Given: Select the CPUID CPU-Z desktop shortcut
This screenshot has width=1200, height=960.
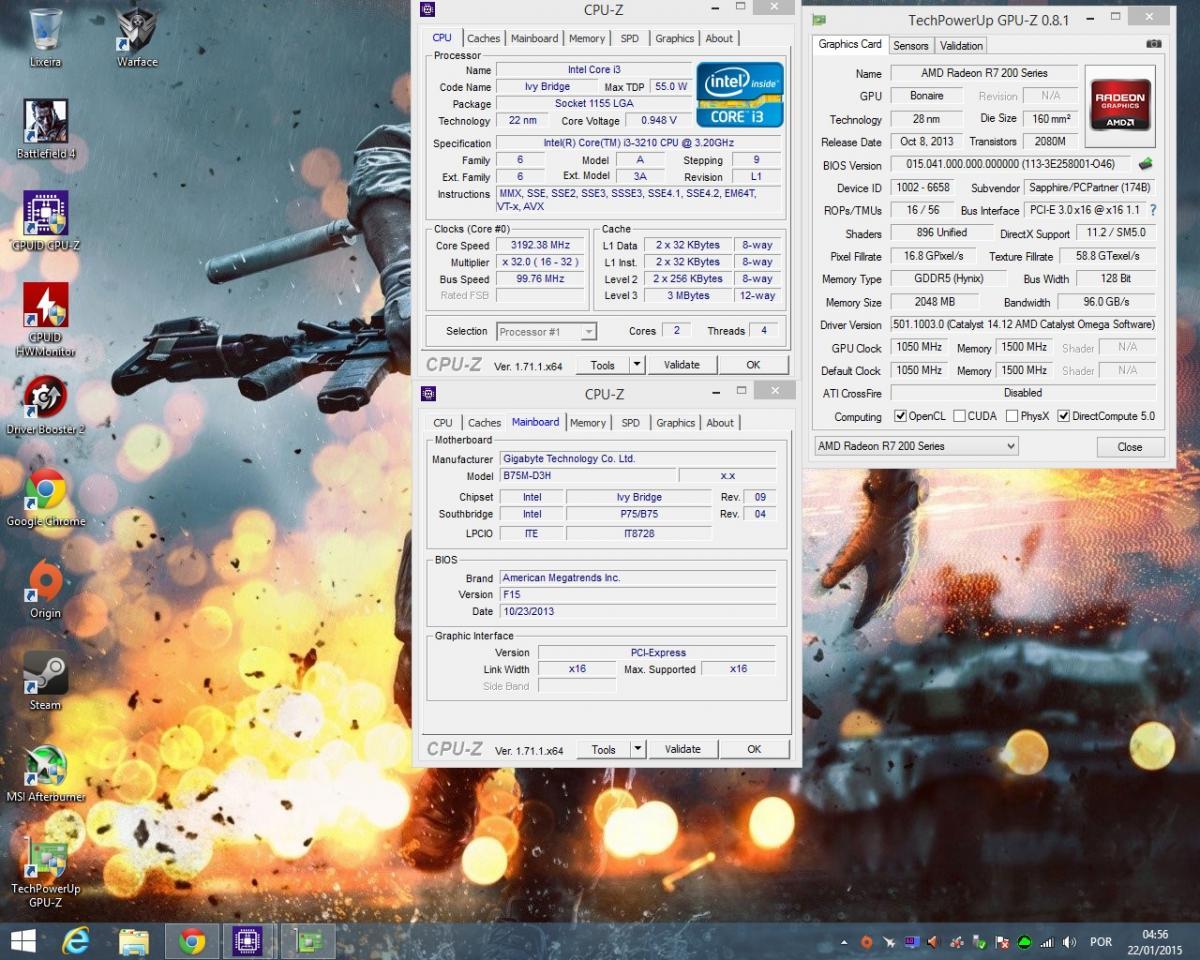Looking at the screenshot, I should pyautogui.click(x=46, y=221).
